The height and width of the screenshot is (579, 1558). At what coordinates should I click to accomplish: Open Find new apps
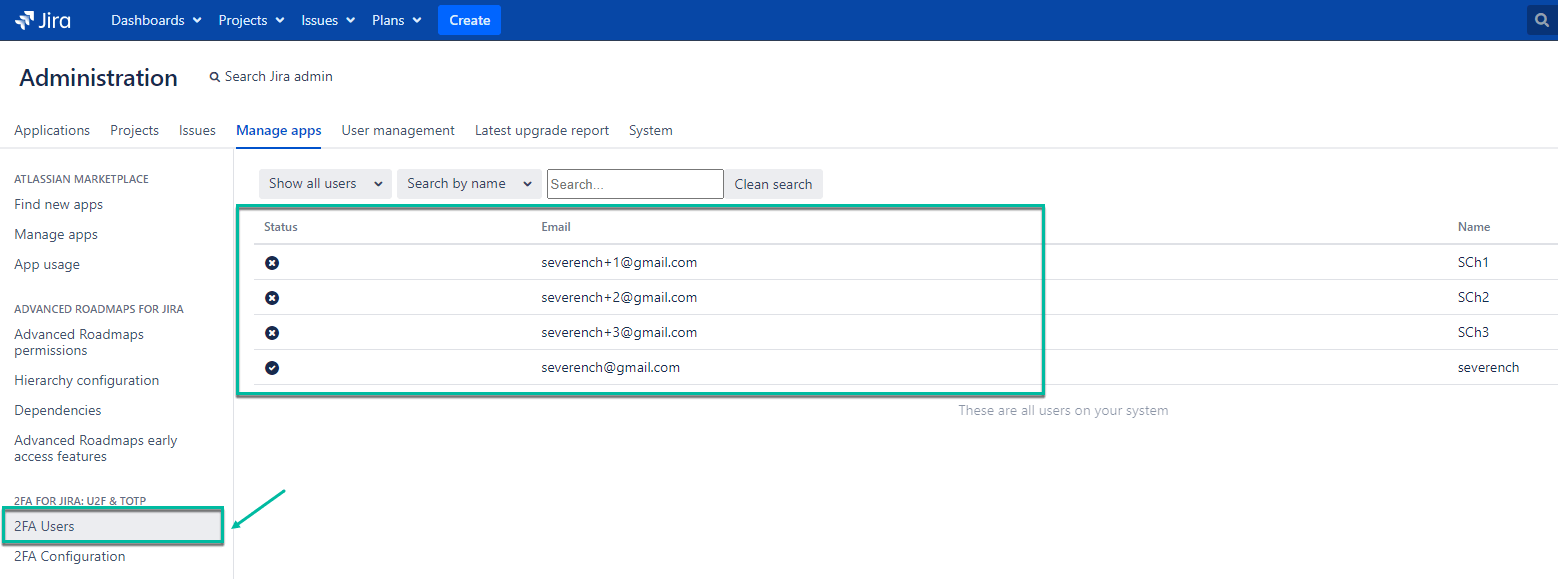57,204
